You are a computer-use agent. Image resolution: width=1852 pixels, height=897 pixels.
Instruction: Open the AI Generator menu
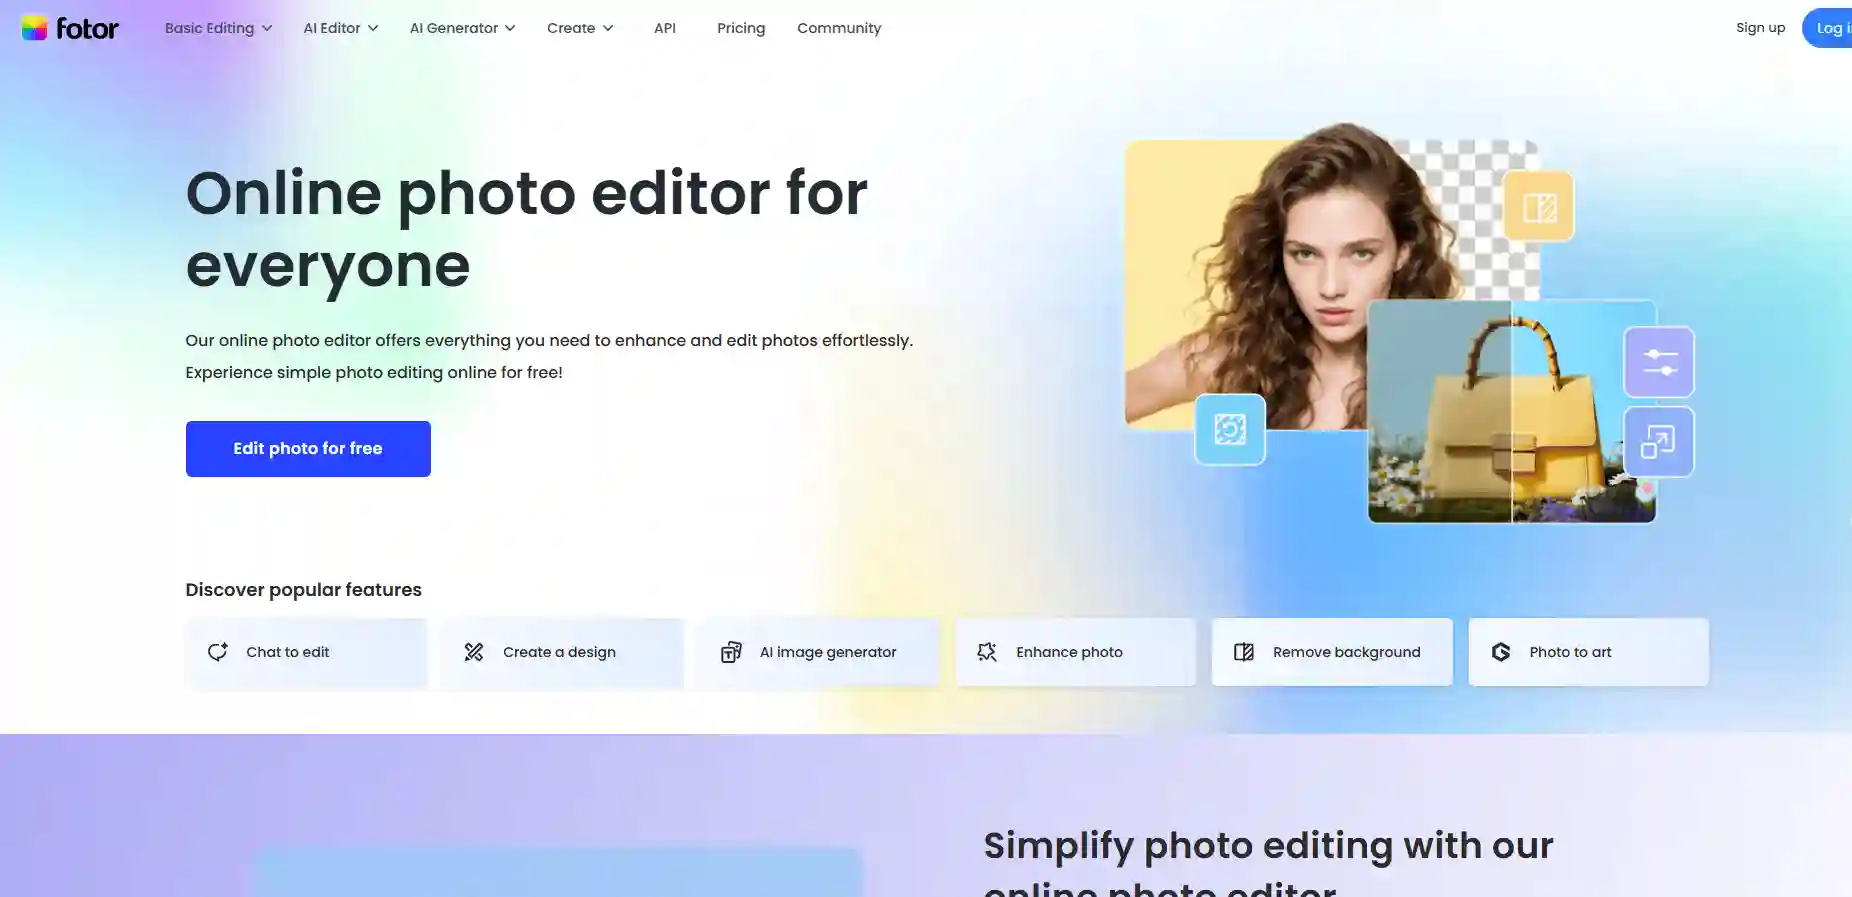tap(463, 28)
